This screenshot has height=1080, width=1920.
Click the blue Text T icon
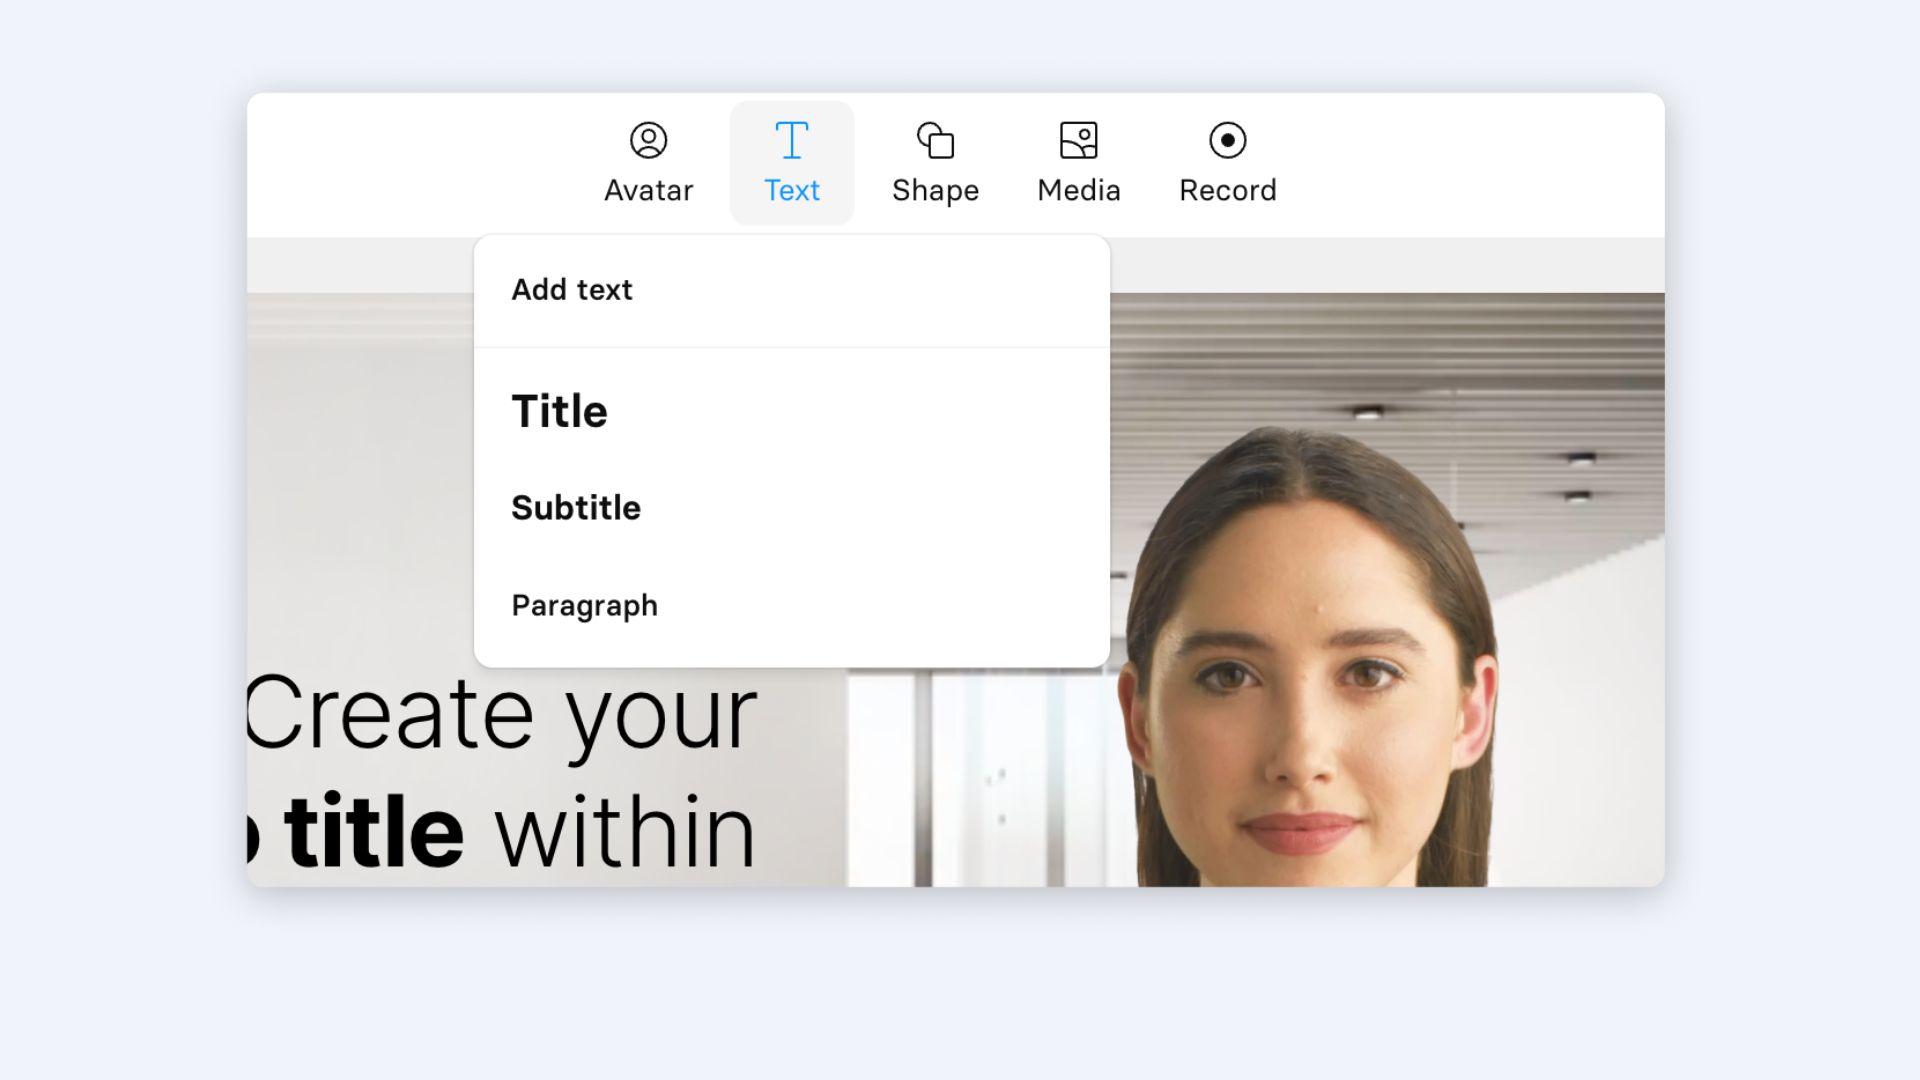click(791, 140)
